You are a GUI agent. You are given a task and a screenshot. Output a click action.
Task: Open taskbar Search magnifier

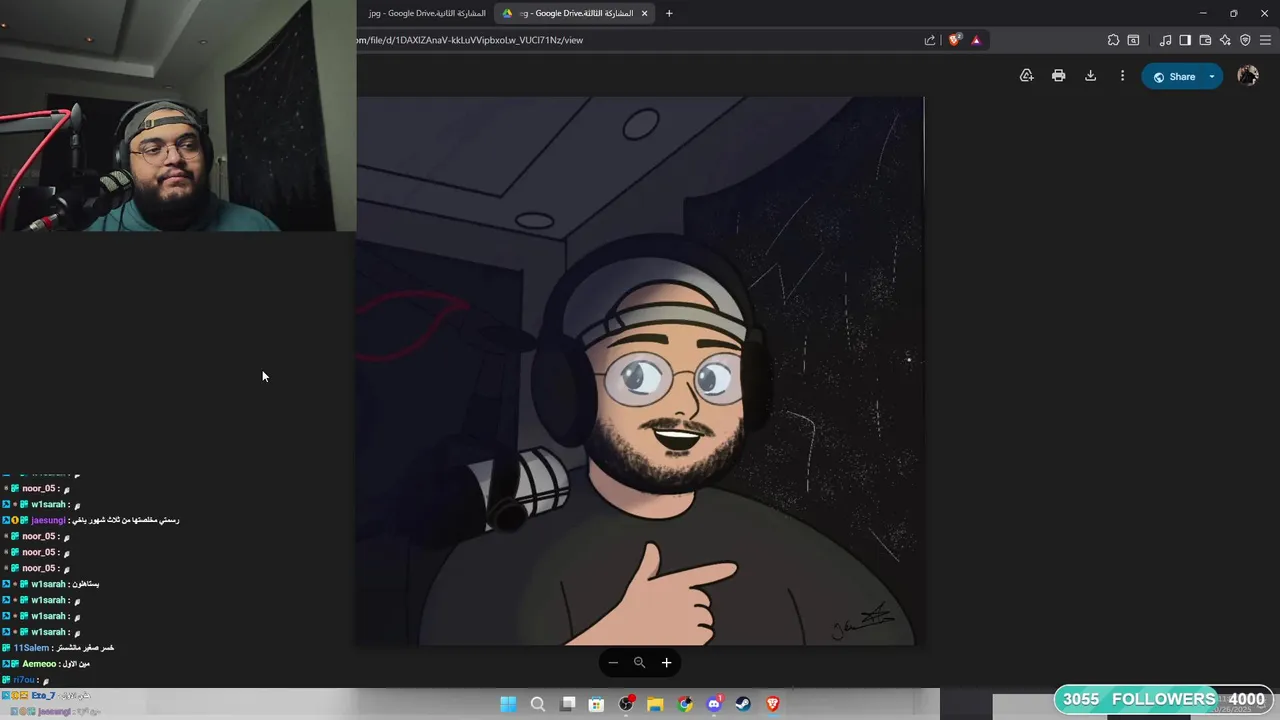537,704
